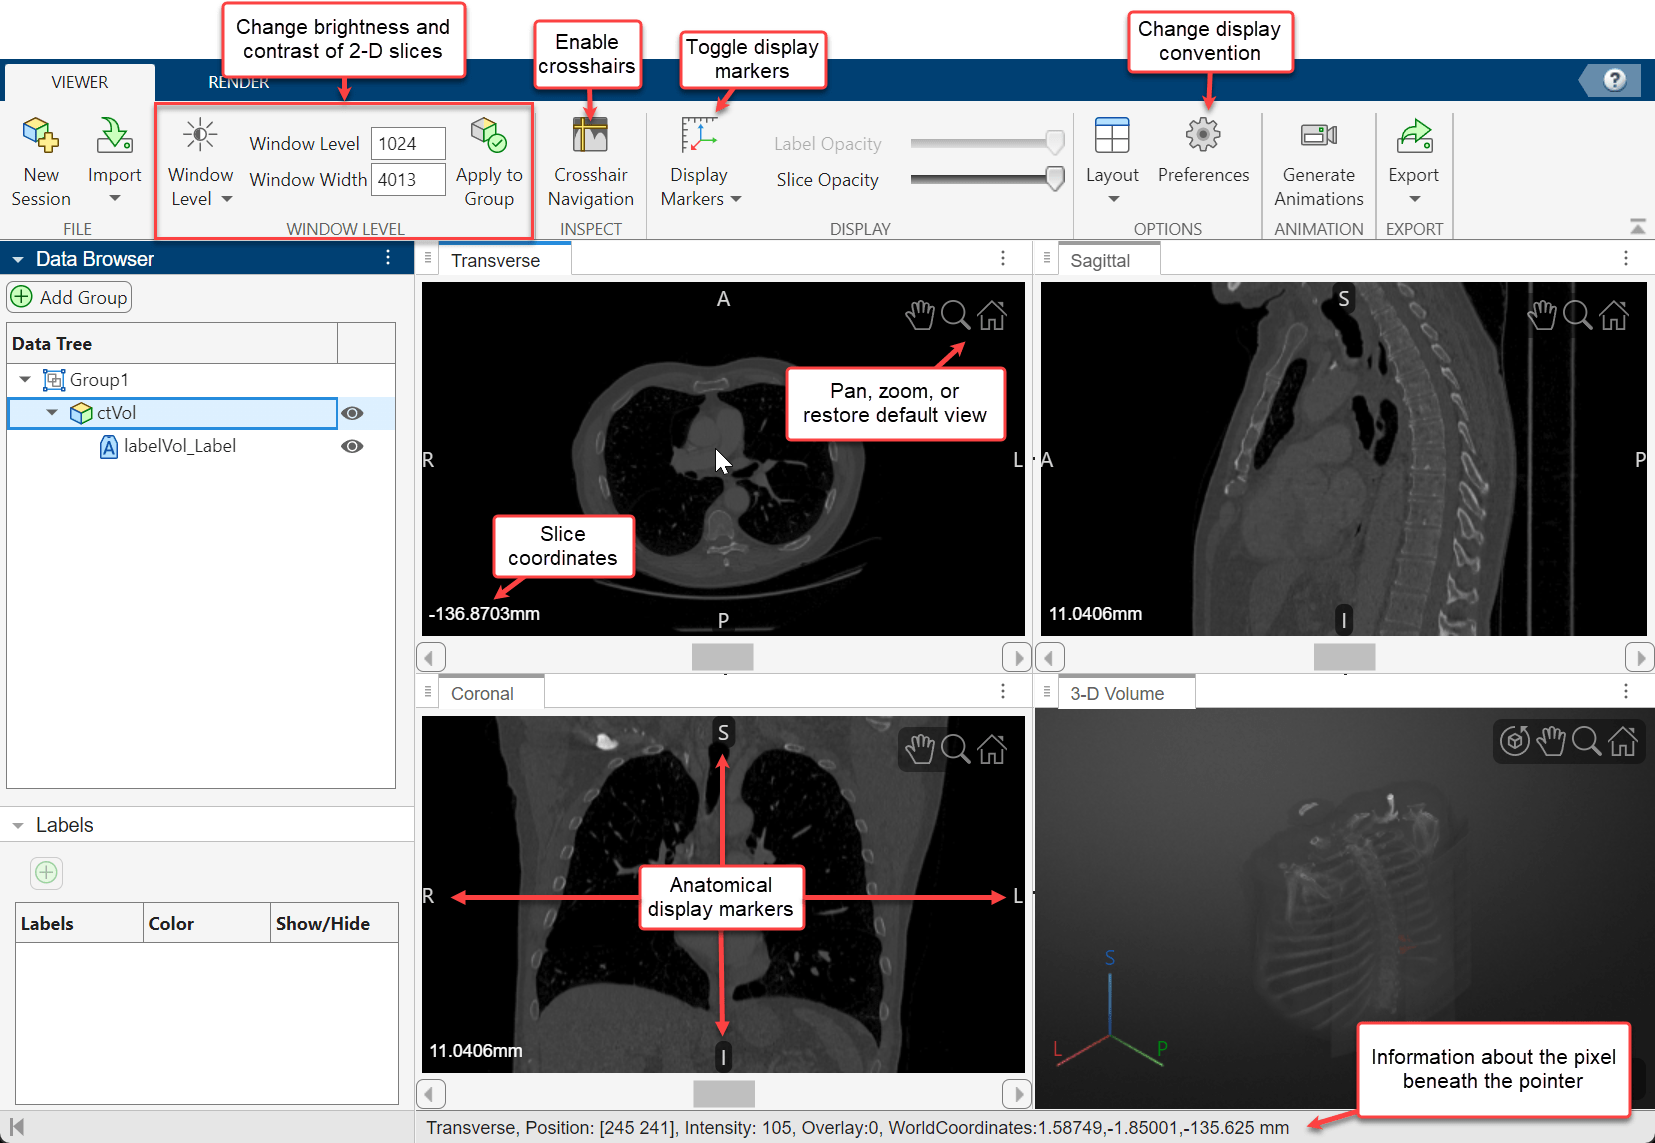This screenshot has width=1655, height=1143.
Task: Restore default view with the home icon in Sagittal pane
Action: 1614,315
